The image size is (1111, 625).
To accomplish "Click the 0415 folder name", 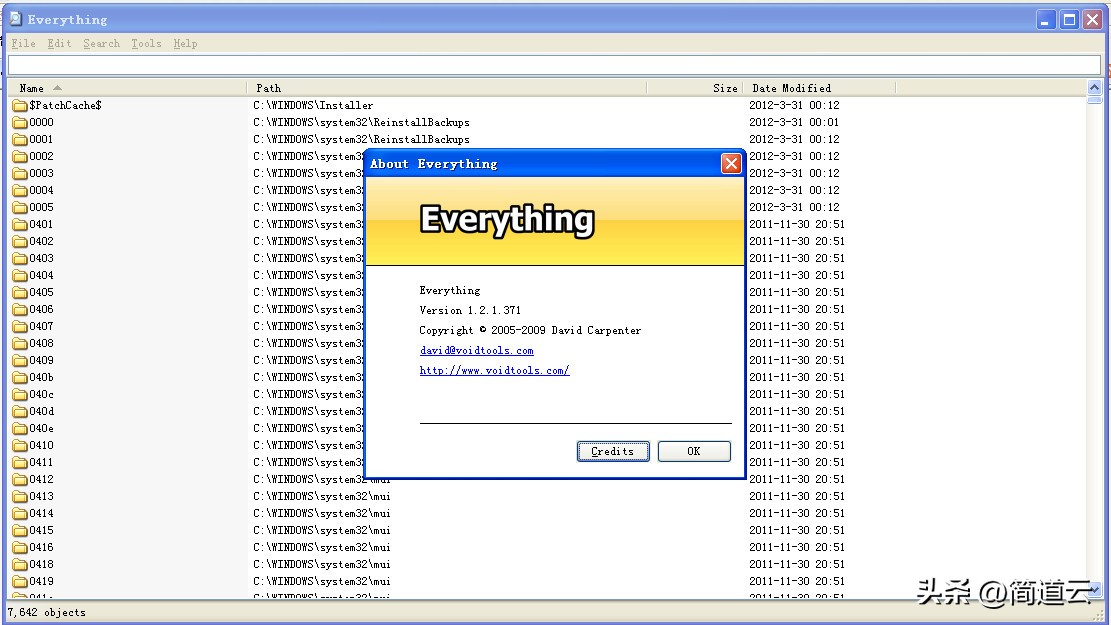I will coord(41,530).
